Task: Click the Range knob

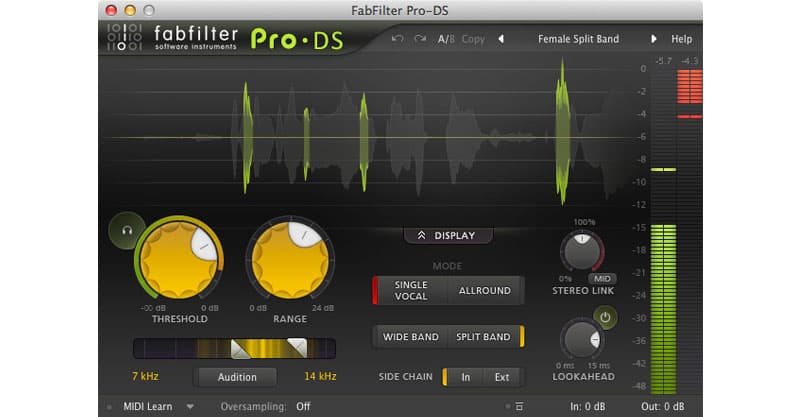Action: tap(290, 259)
